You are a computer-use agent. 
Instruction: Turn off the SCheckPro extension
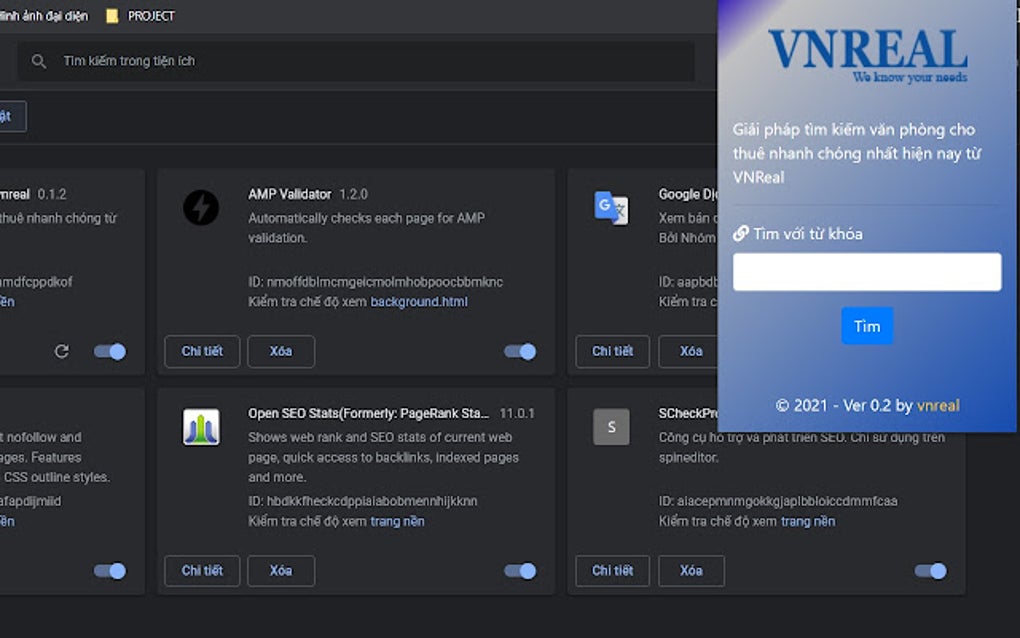pos(930,571)
